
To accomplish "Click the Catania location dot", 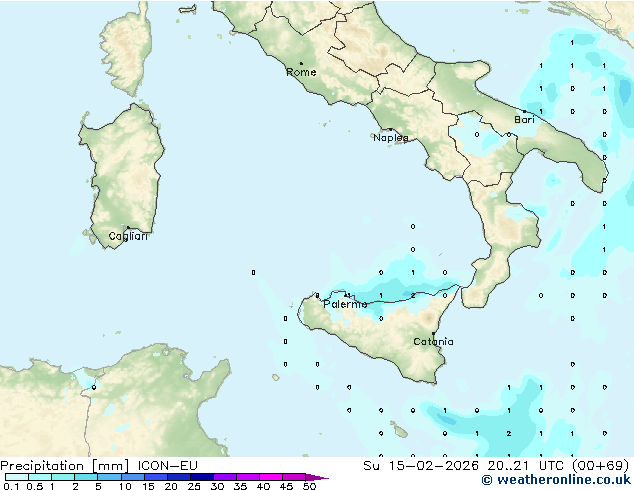I will tap(433, 334).
